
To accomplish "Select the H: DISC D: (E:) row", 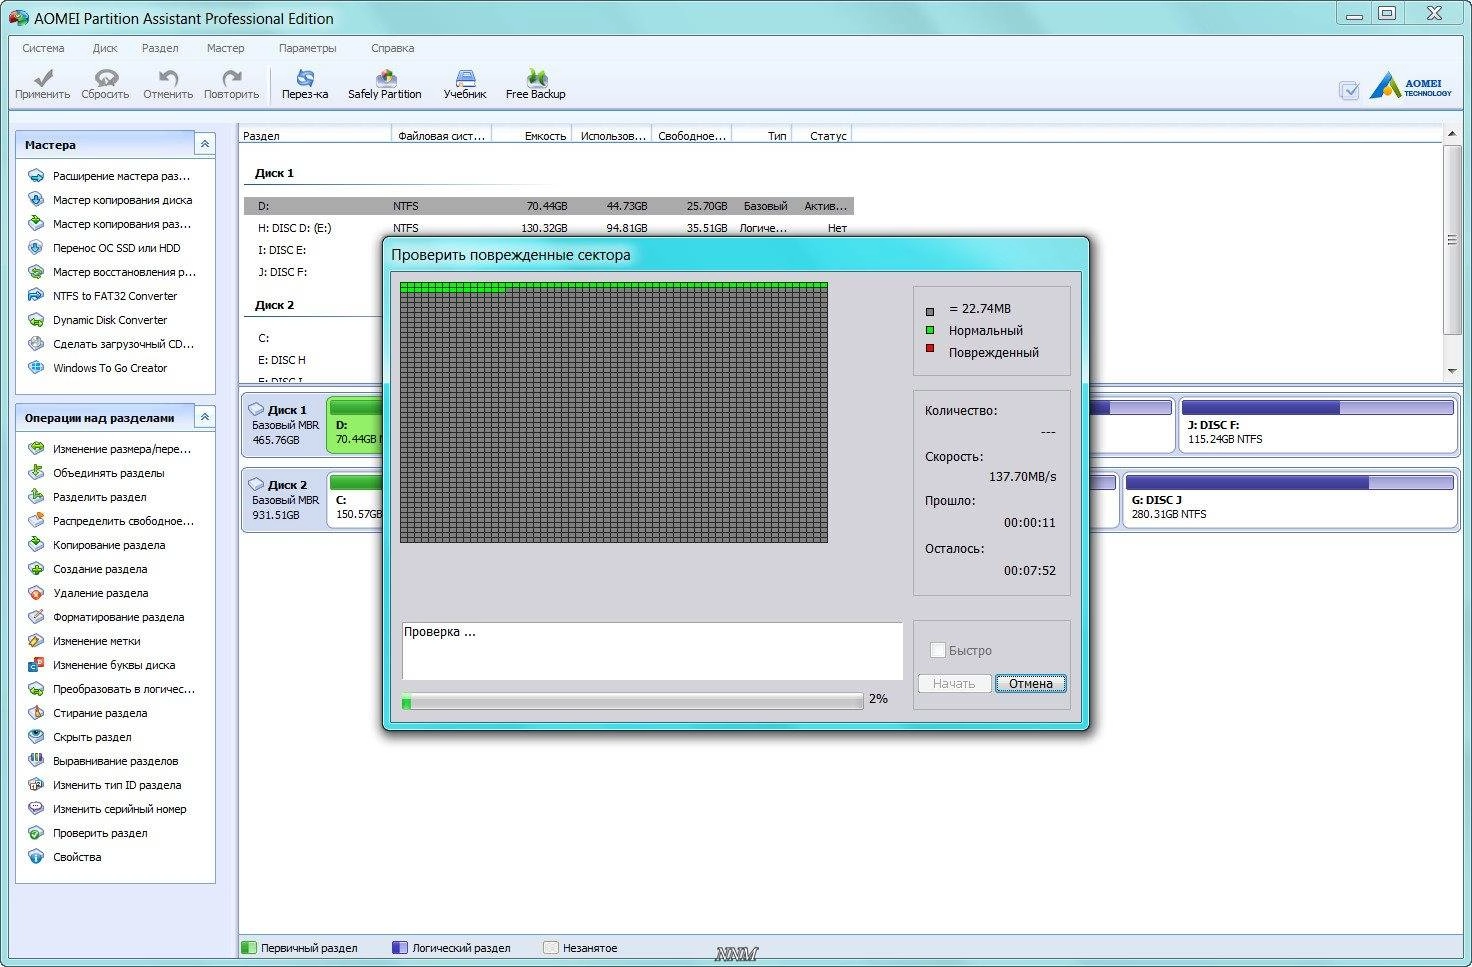I will (x=549, y=228).
